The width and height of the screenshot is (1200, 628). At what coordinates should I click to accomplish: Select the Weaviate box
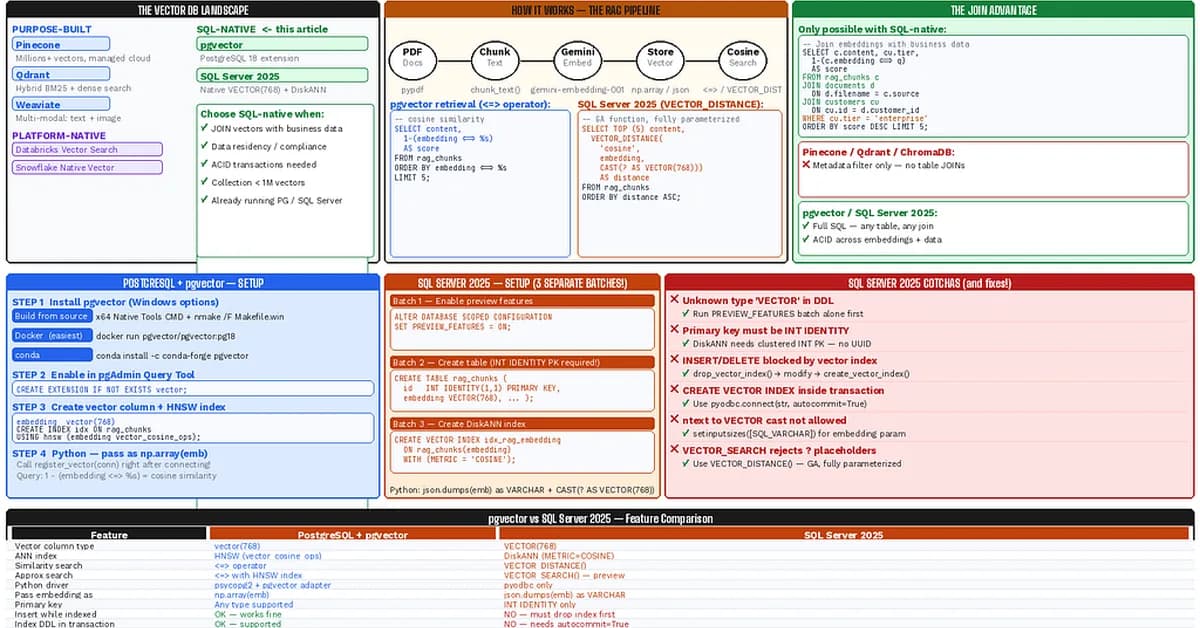point(61,104)
